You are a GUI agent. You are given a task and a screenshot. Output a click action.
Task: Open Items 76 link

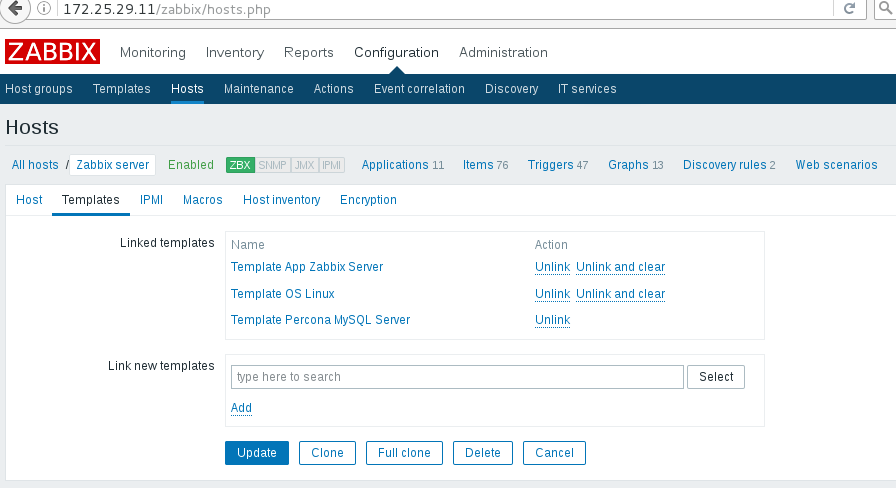point(486,165)
